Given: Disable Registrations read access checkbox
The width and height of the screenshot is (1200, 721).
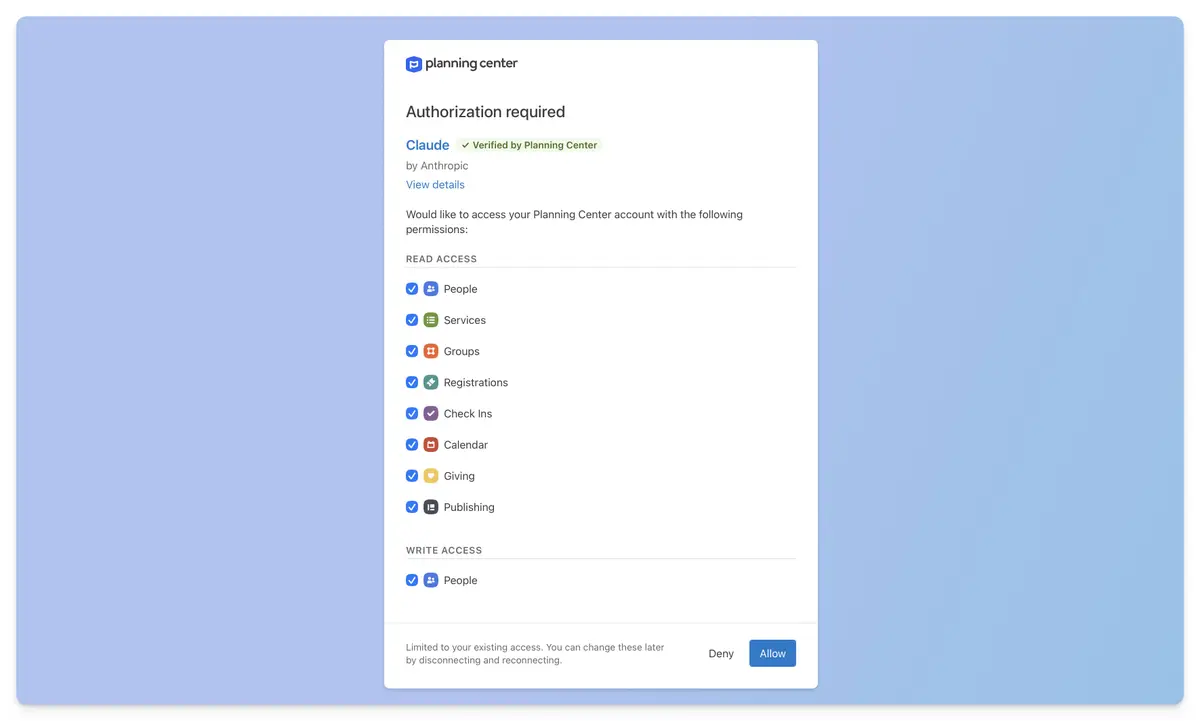Looking at the screenshot, I should click(x=412, y=382).
